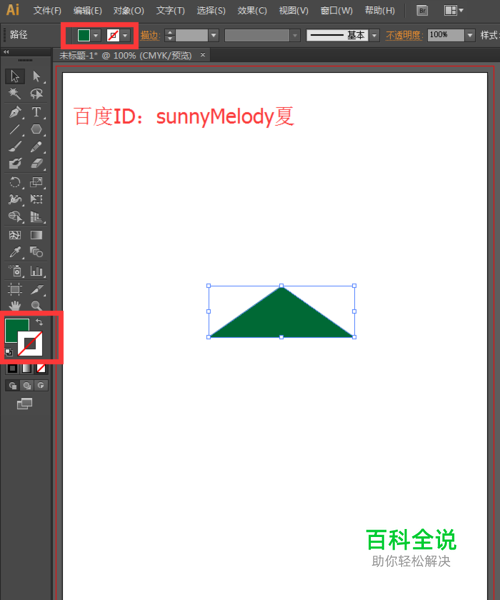Viewport: 500px width, 600px height.
Task: Open the 描边 stroke panel link
Action: tap(150, 36)
